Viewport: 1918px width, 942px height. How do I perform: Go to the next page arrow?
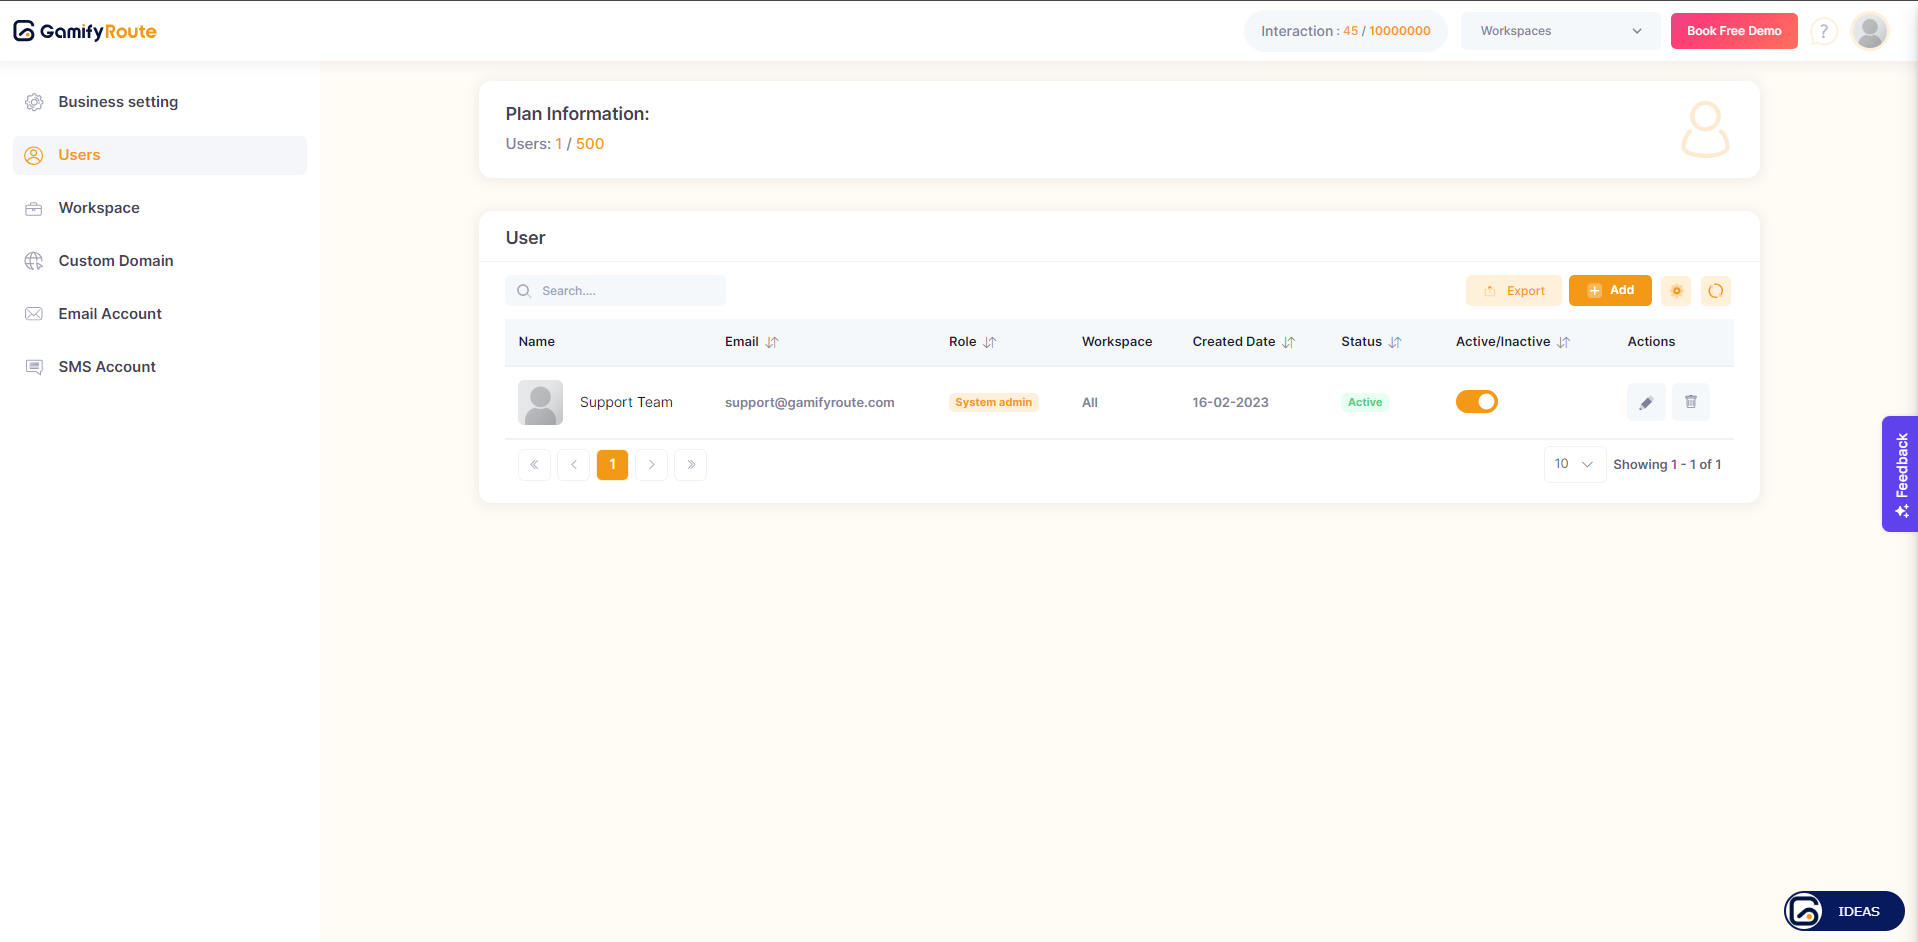pyautogui.click(x=651, y=465)
